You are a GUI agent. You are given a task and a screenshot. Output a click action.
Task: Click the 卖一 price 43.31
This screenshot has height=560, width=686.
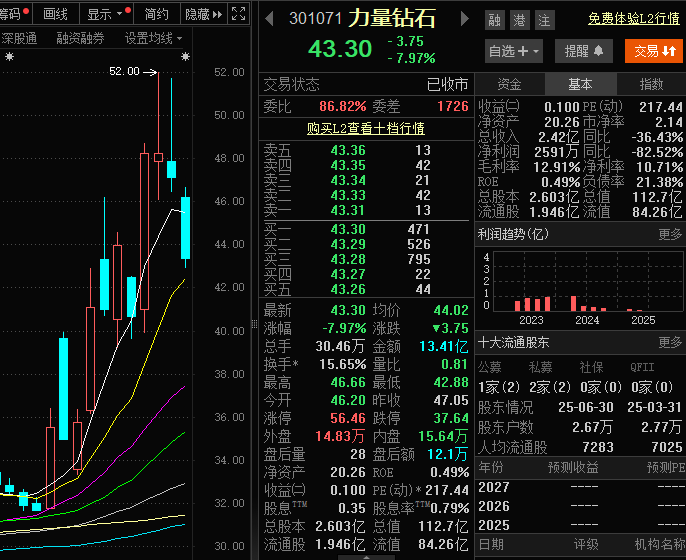click(x=348, y=210)
